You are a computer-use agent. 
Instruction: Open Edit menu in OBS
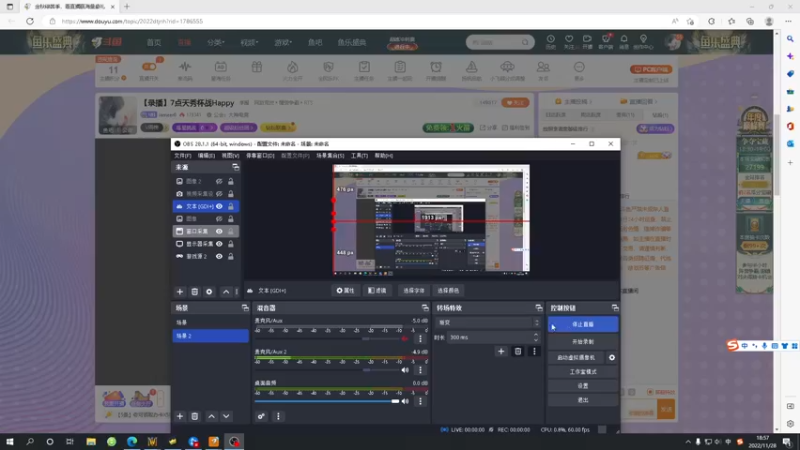tap(207, 156)
